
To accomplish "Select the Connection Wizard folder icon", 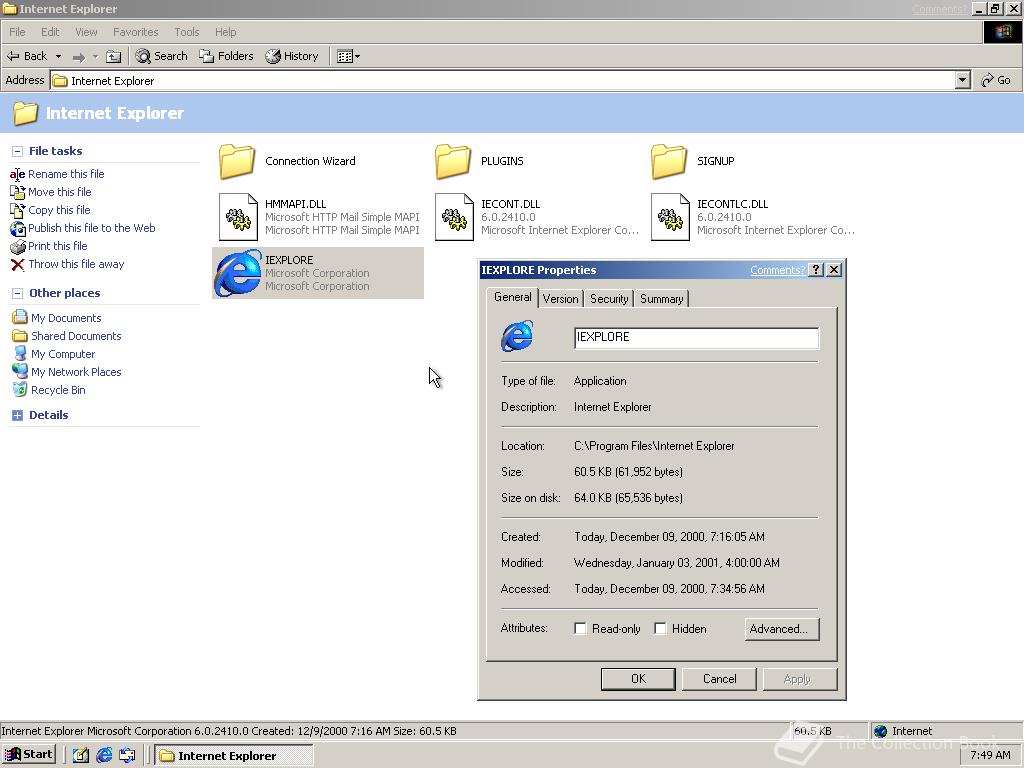I will 236,161.
